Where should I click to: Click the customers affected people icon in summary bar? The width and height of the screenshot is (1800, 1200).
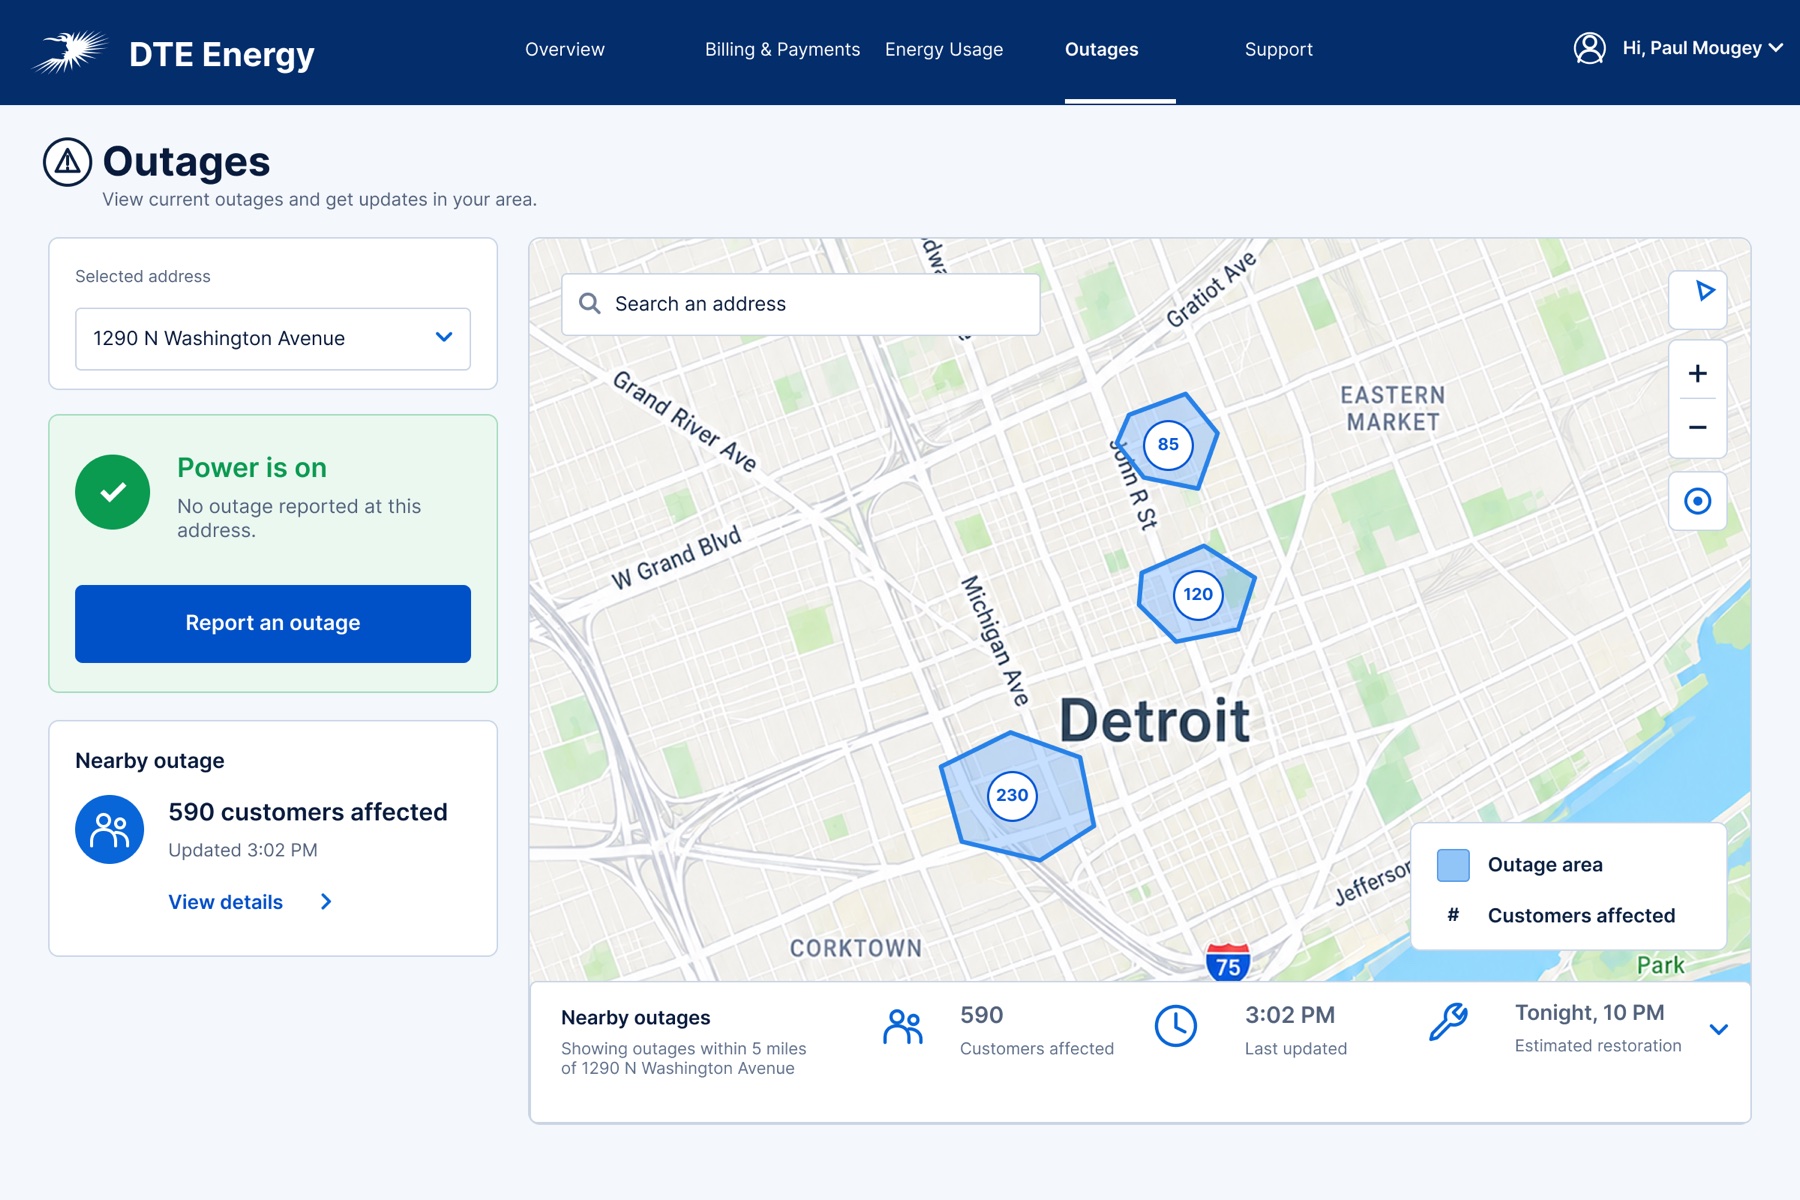point(903,1027)
